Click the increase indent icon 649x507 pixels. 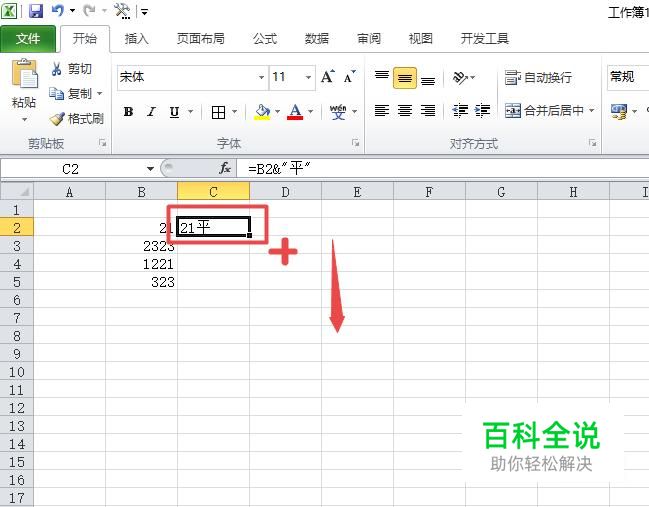point(482,111)
